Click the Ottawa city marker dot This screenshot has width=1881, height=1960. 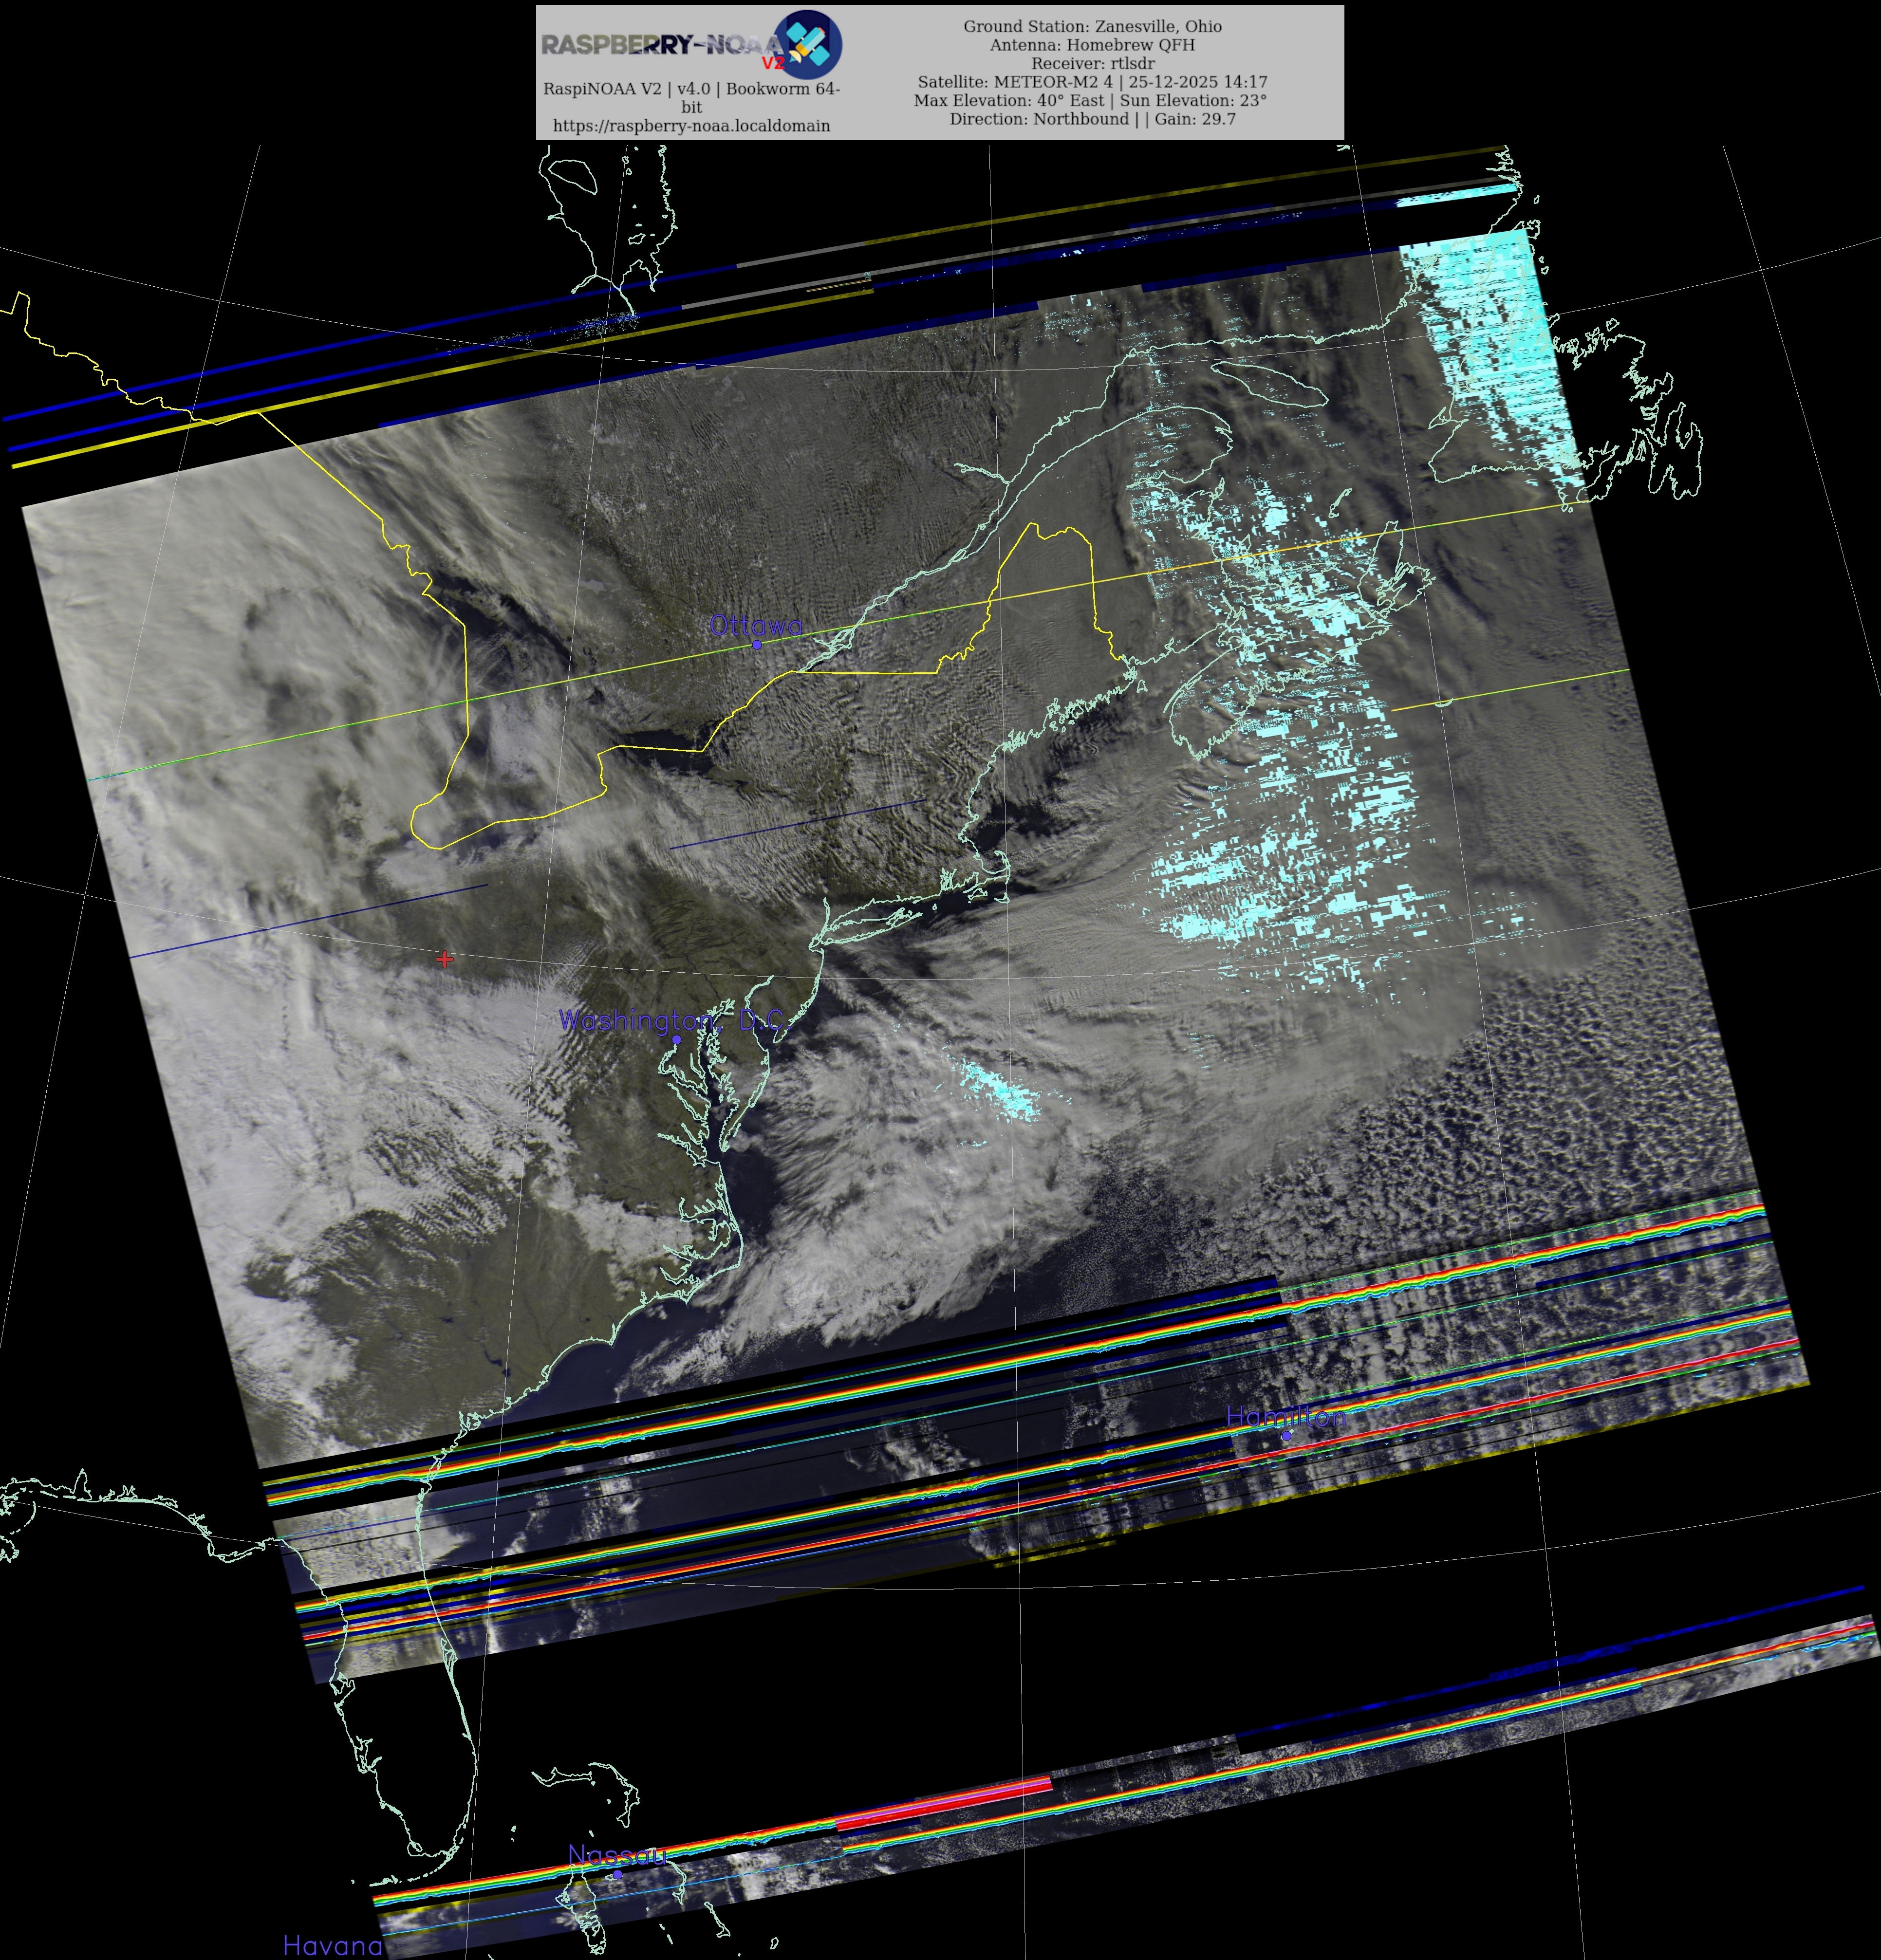pos(757,645)
